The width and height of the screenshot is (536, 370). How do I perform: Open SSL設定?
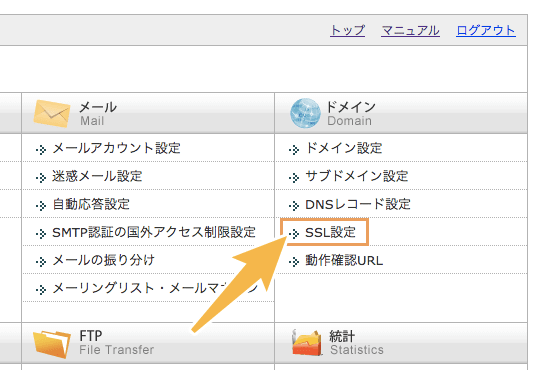pos(330,232)
